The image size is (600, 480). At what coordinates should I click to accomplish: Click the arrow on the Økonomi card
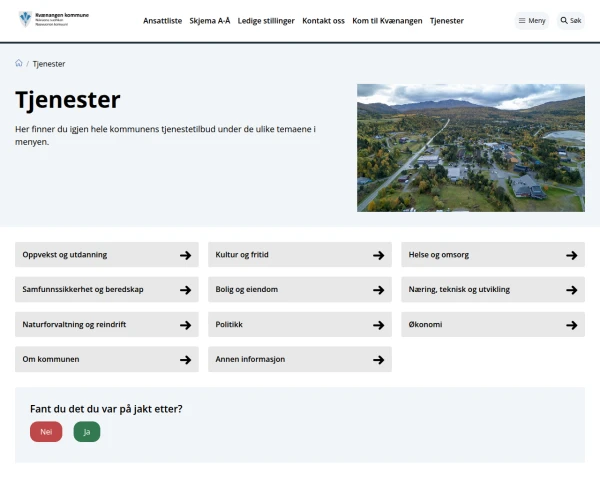(572, 325)
